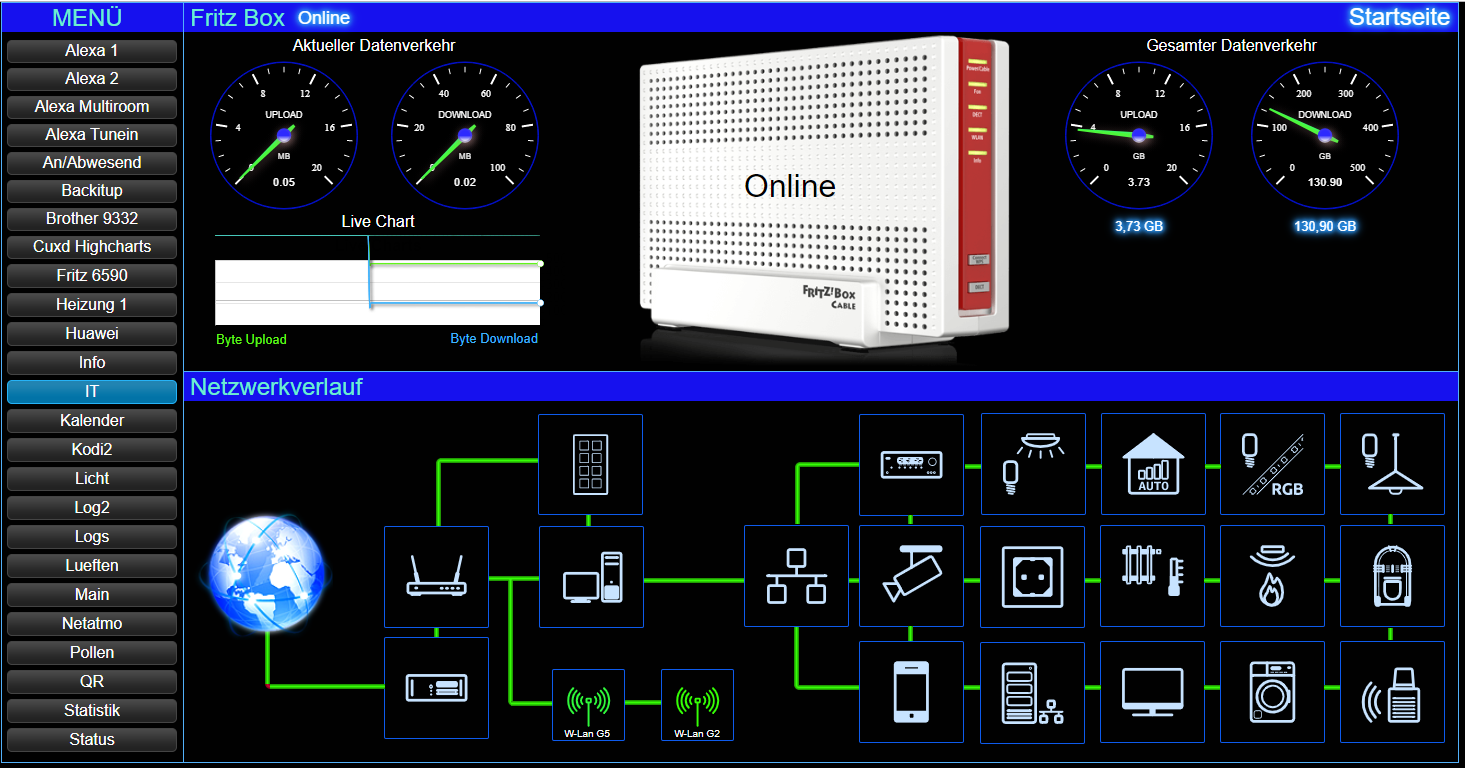The width and height of the screenshot is (1465, 768).
Task: Go to Status page
Action: click(92, 739)
